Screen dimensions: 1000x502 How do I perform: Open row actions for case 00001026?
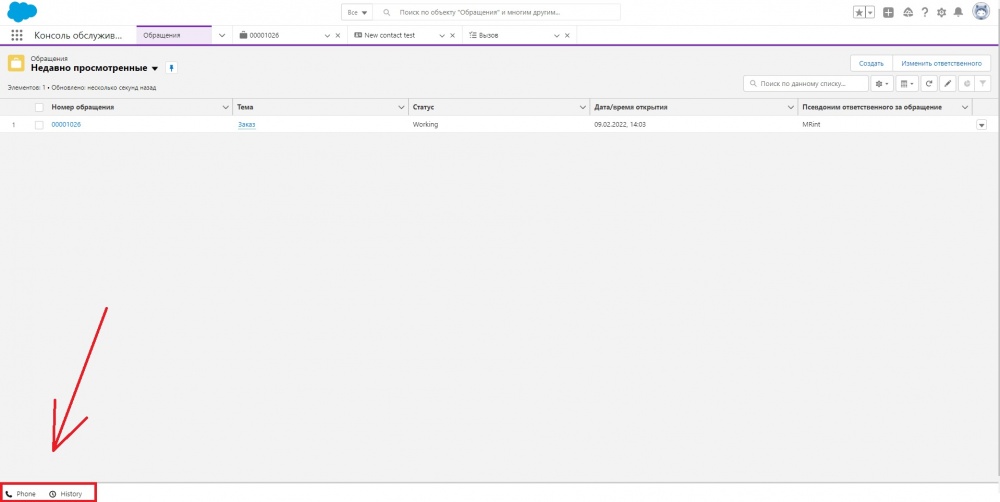click(982, 125)
